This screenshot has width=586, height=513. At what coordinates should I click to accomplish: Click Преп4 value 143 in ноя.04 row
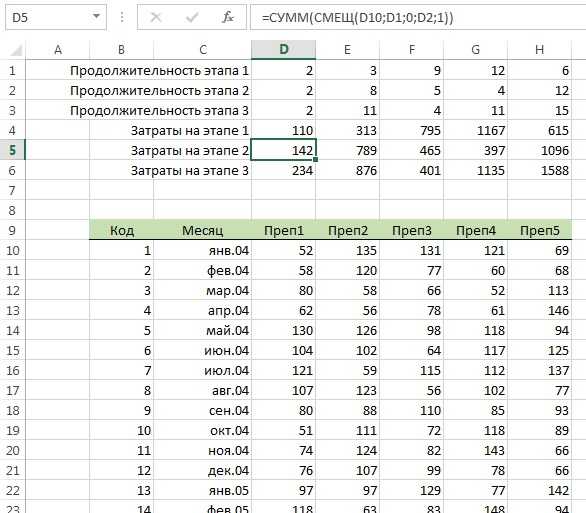click(x=475, y=450)
